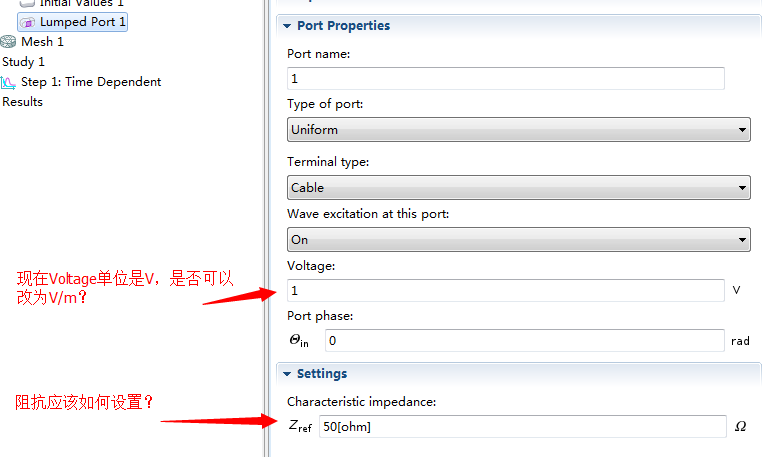This screenshot has height=457, width=764.
Task: Collapse the Port Properties section
Action: coord(287,26)
